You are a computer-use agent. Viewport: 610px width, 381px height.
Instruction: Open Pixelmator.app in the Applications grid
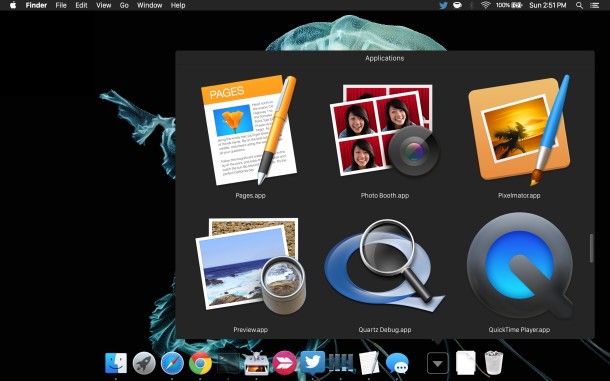519,130
